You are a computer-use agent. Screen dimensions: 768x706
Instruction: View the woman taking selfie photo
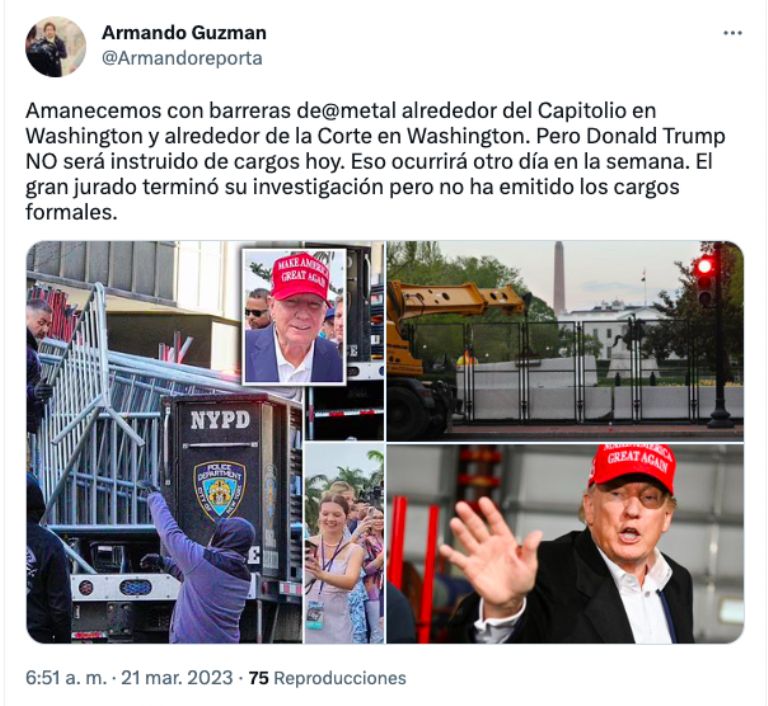(x=344, y=543)
